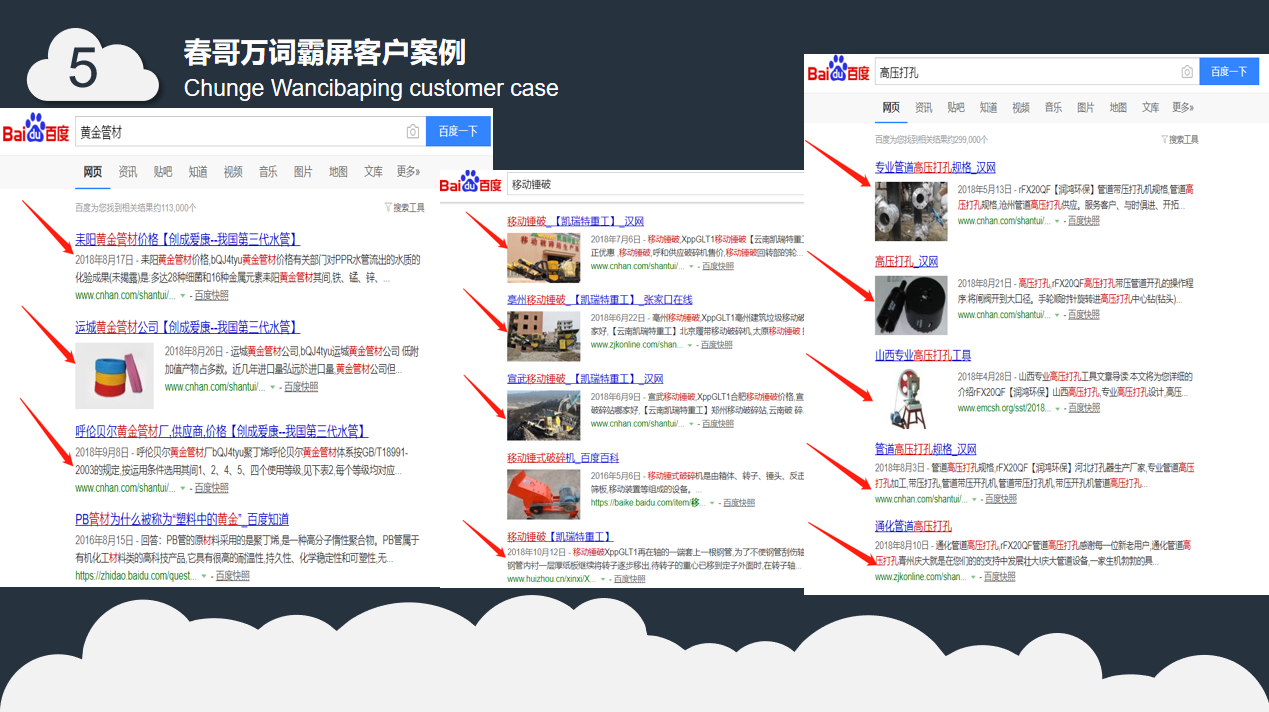1269x712 pixels.
Task: Open 百度快照 for the 耒阳黄金管材价格 result
Action: click(210, 296)
